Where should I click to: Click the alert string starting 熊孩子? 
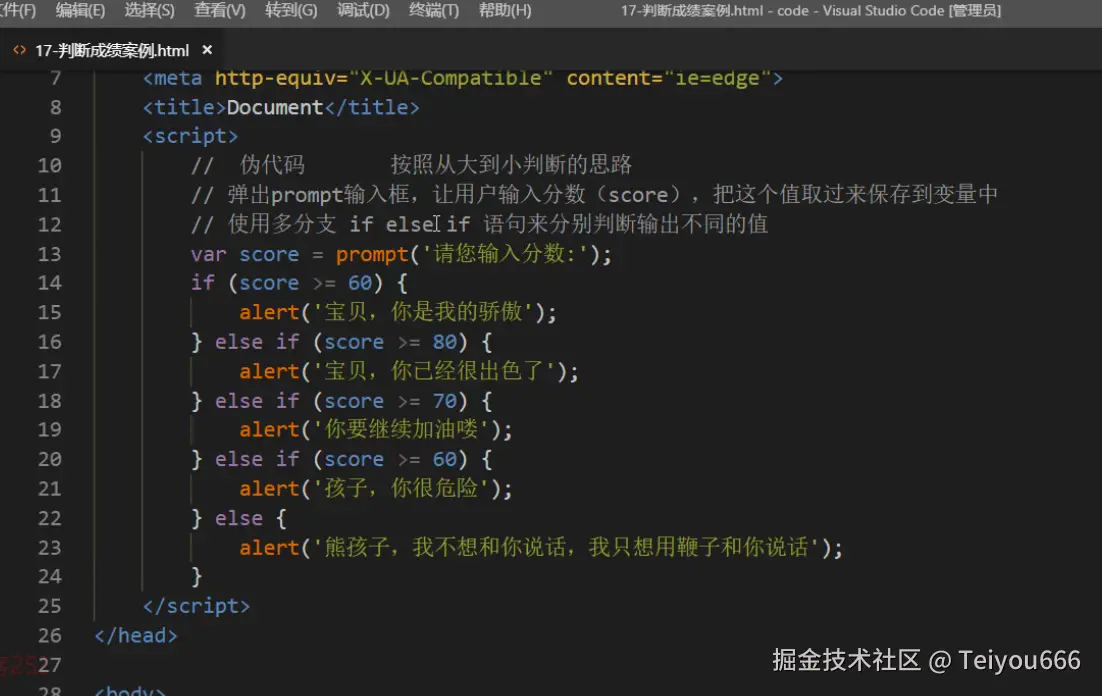(566, 547)
